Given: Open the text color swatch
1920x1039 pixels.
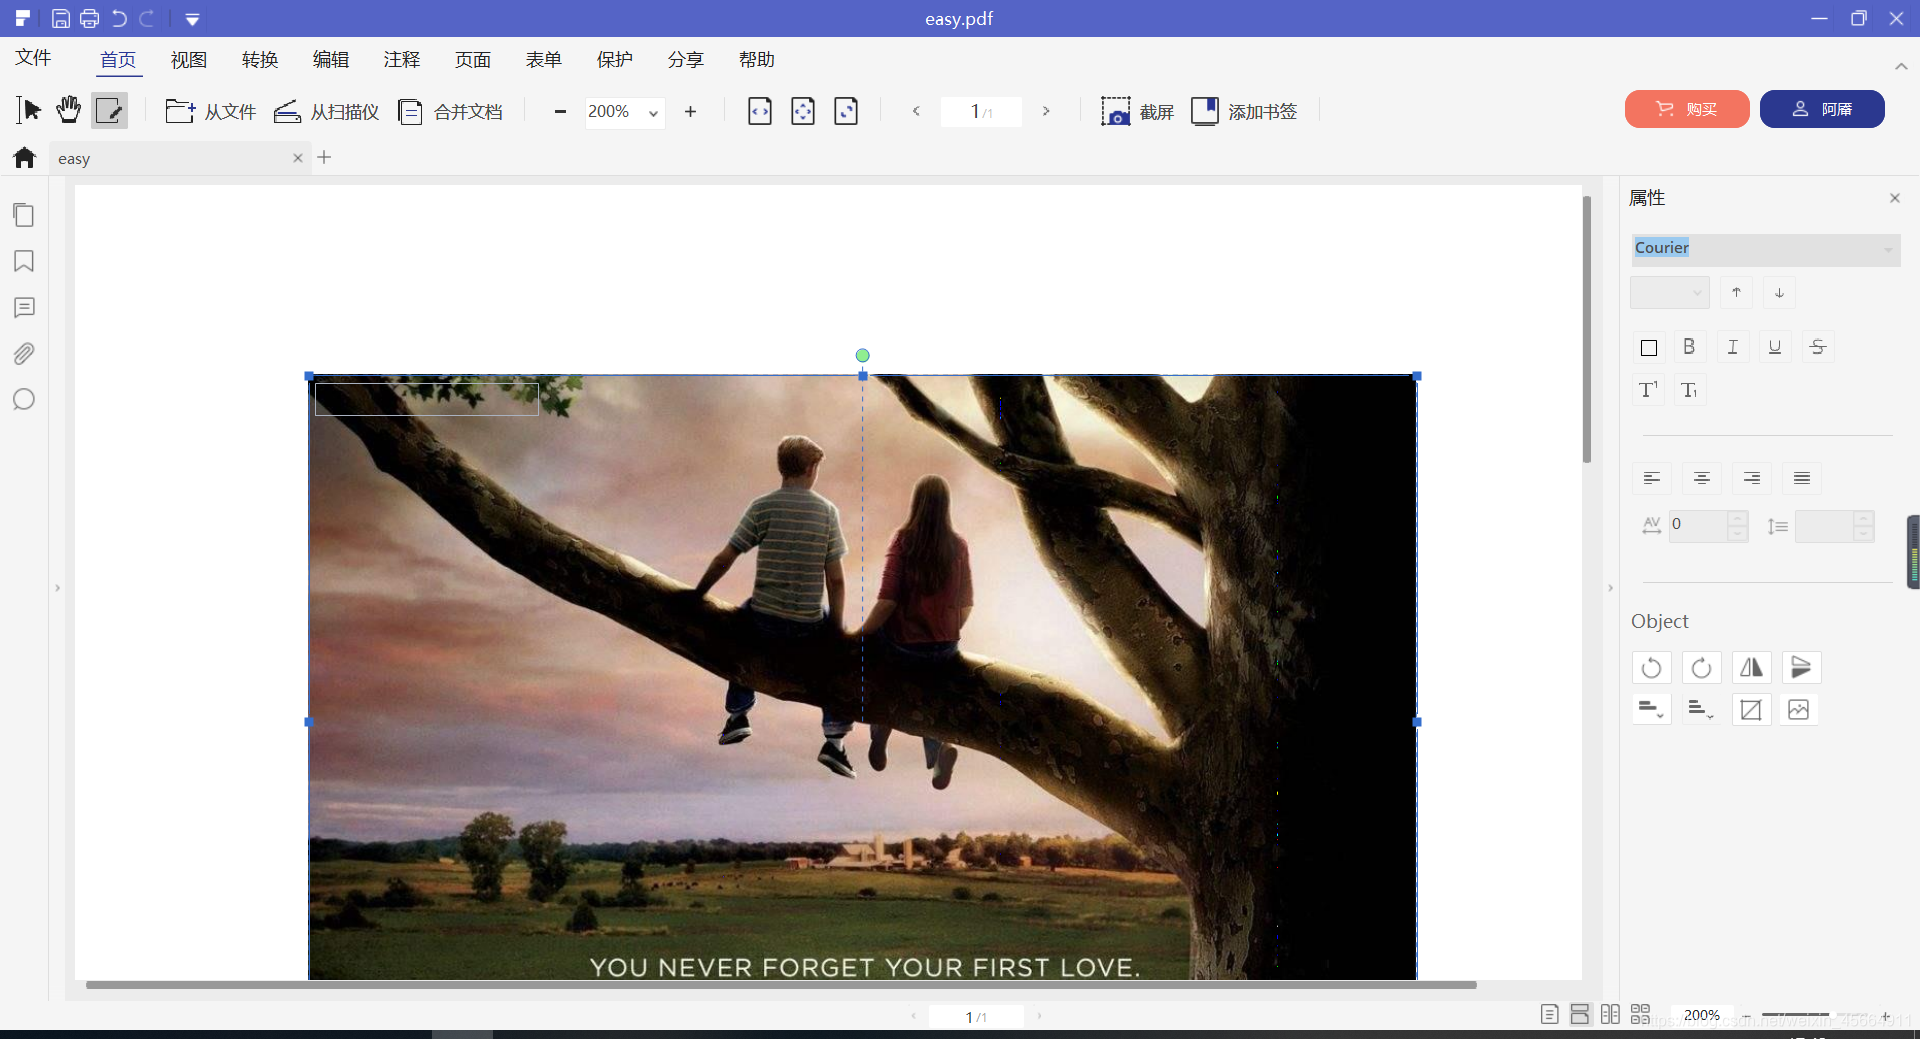Looking at the screenshot, I should click(1649, 348).
